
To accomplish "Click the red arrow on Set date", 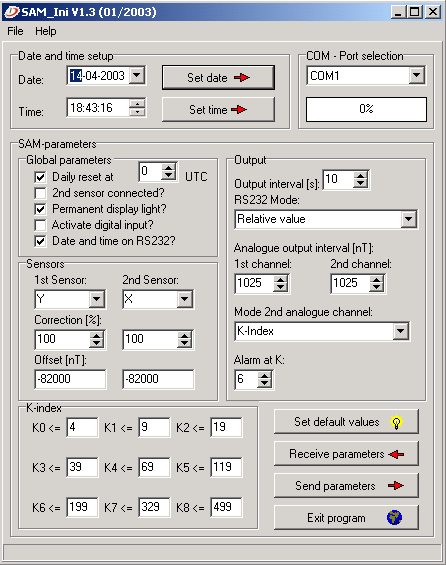I will (241, 77).
